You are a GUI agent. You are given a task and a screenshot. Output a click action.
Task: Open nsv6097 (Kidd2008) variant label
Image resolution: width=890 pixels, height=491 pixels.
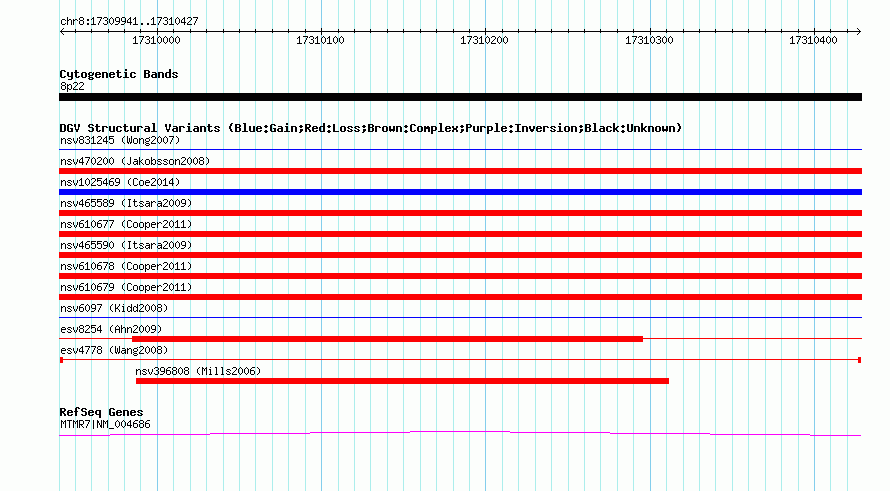114,308
